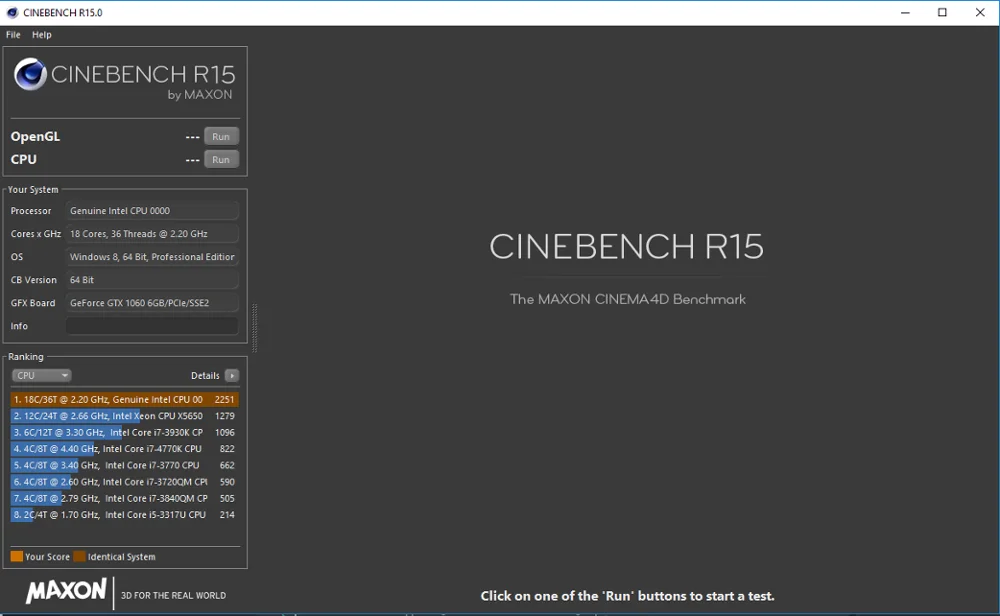Select ranking row Intel Core i7-3720QM

point(124,482)
